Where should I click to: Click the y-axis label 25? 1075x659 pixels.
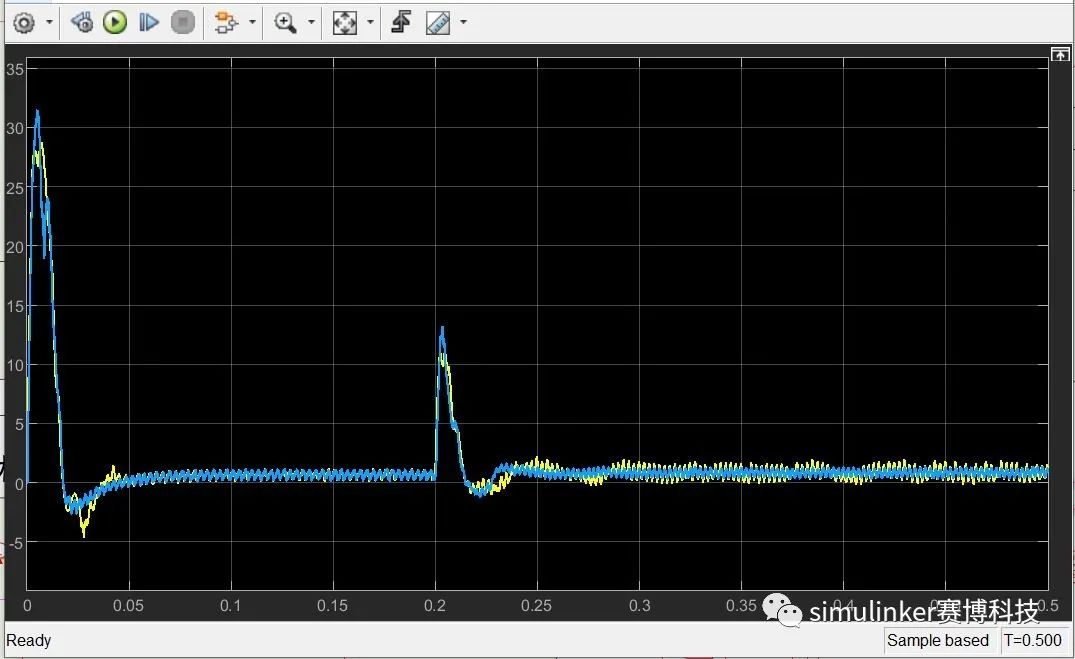[x=15, y=187]
